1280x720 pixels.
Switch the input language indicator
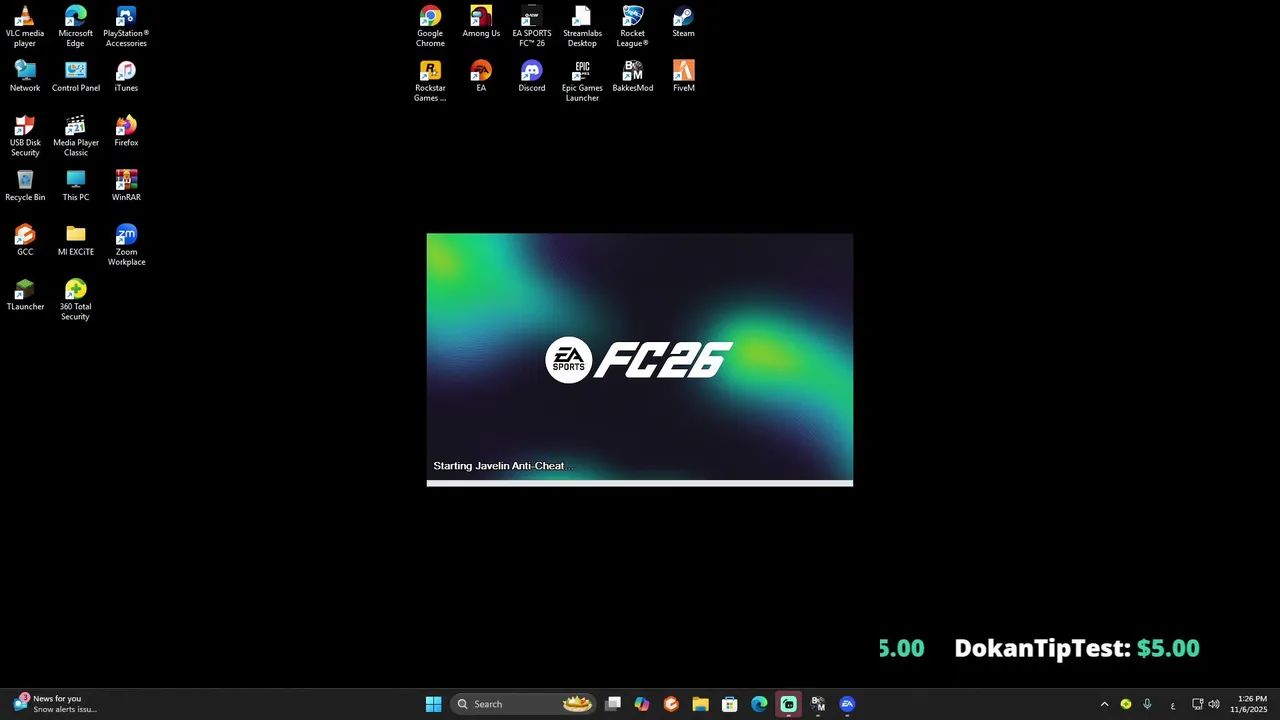(x=1173, y=705)
